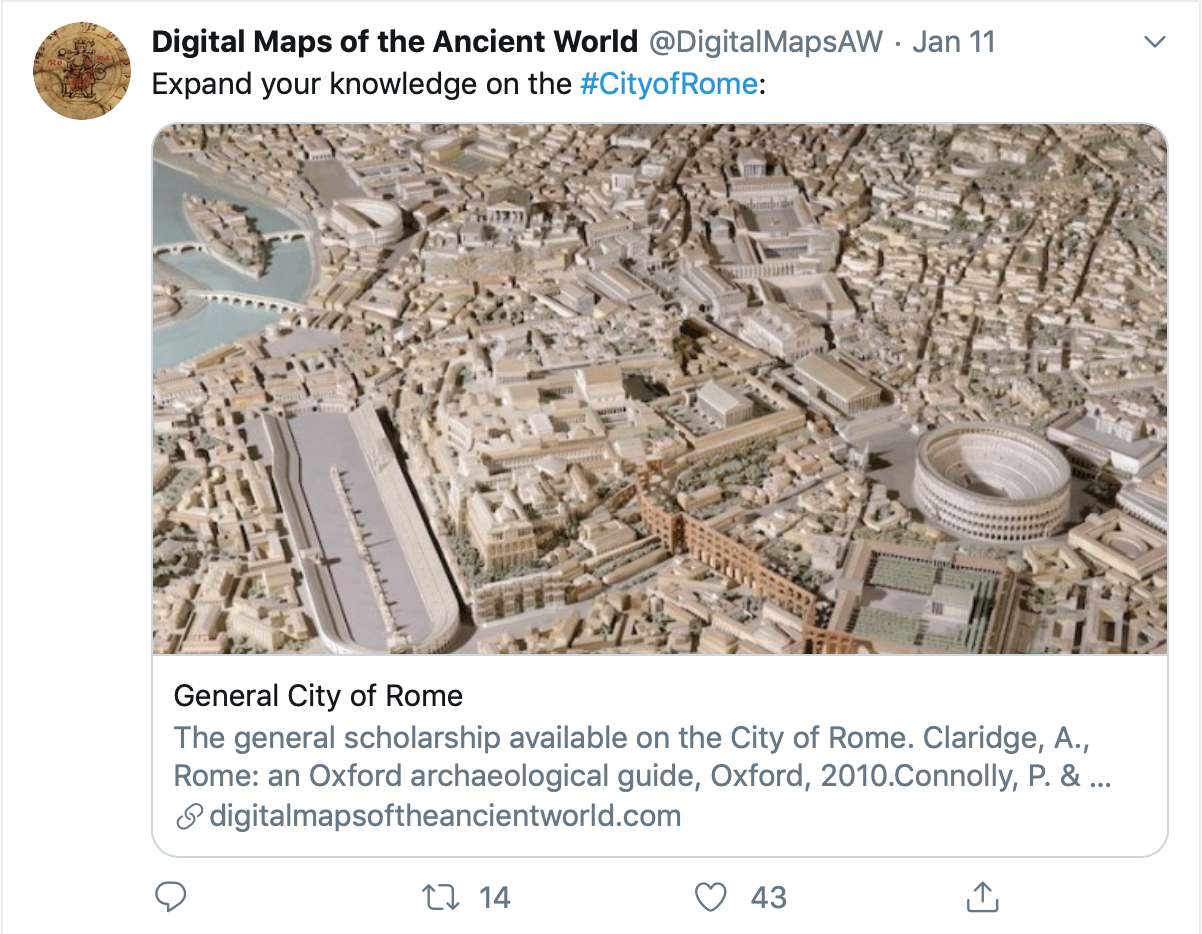The image size is (1202, 934).
Task: Retweet using the retweet arrows icon
Action: [441, 897]
